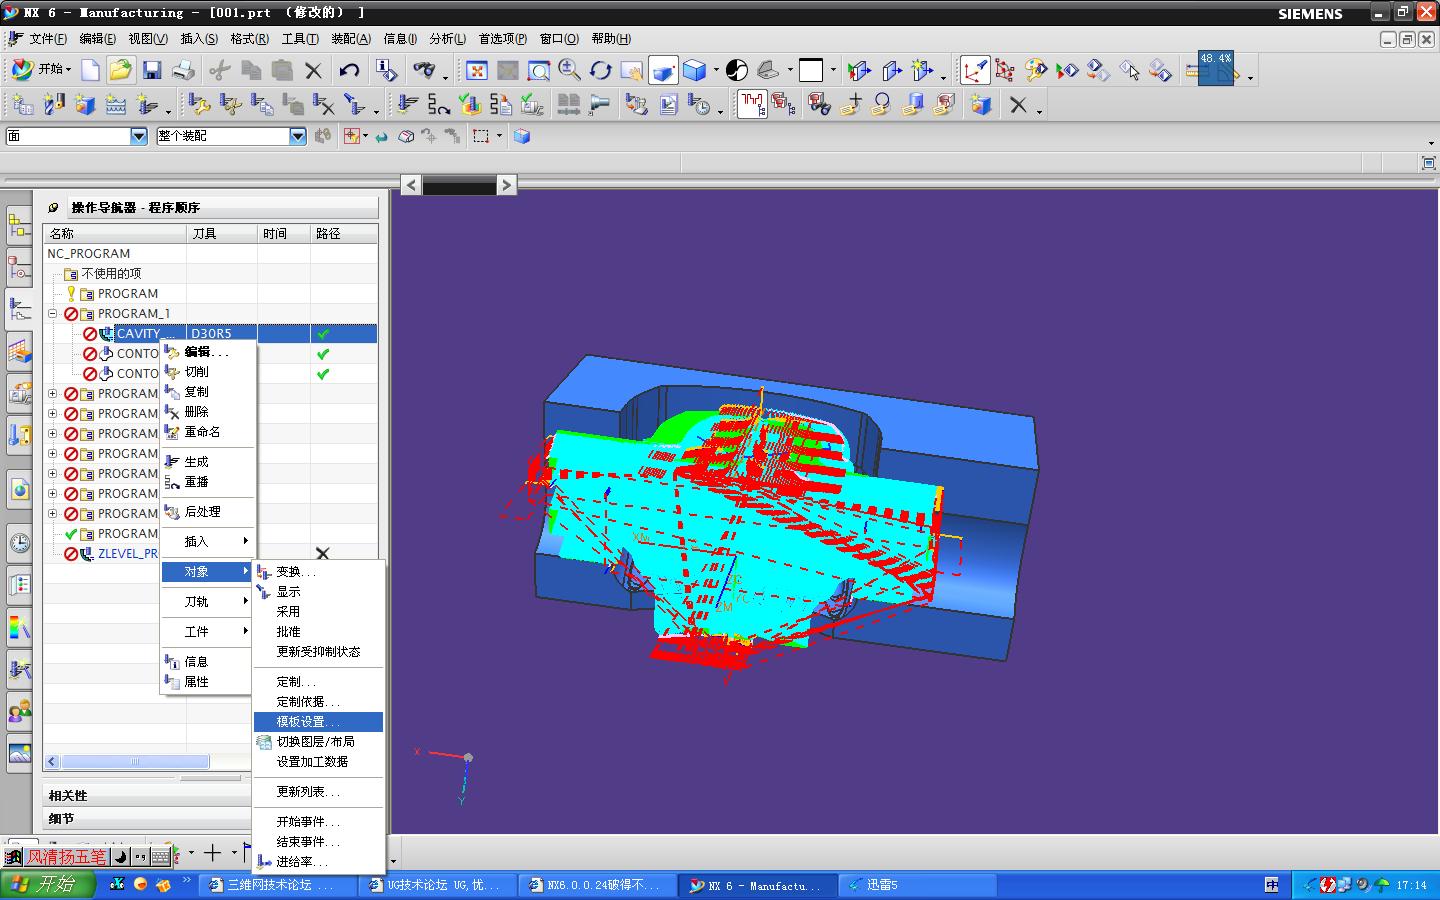Choose 切换图层/布局 in the submenu
This screenshot has width=1440, height=900.
tap(318, 741)
